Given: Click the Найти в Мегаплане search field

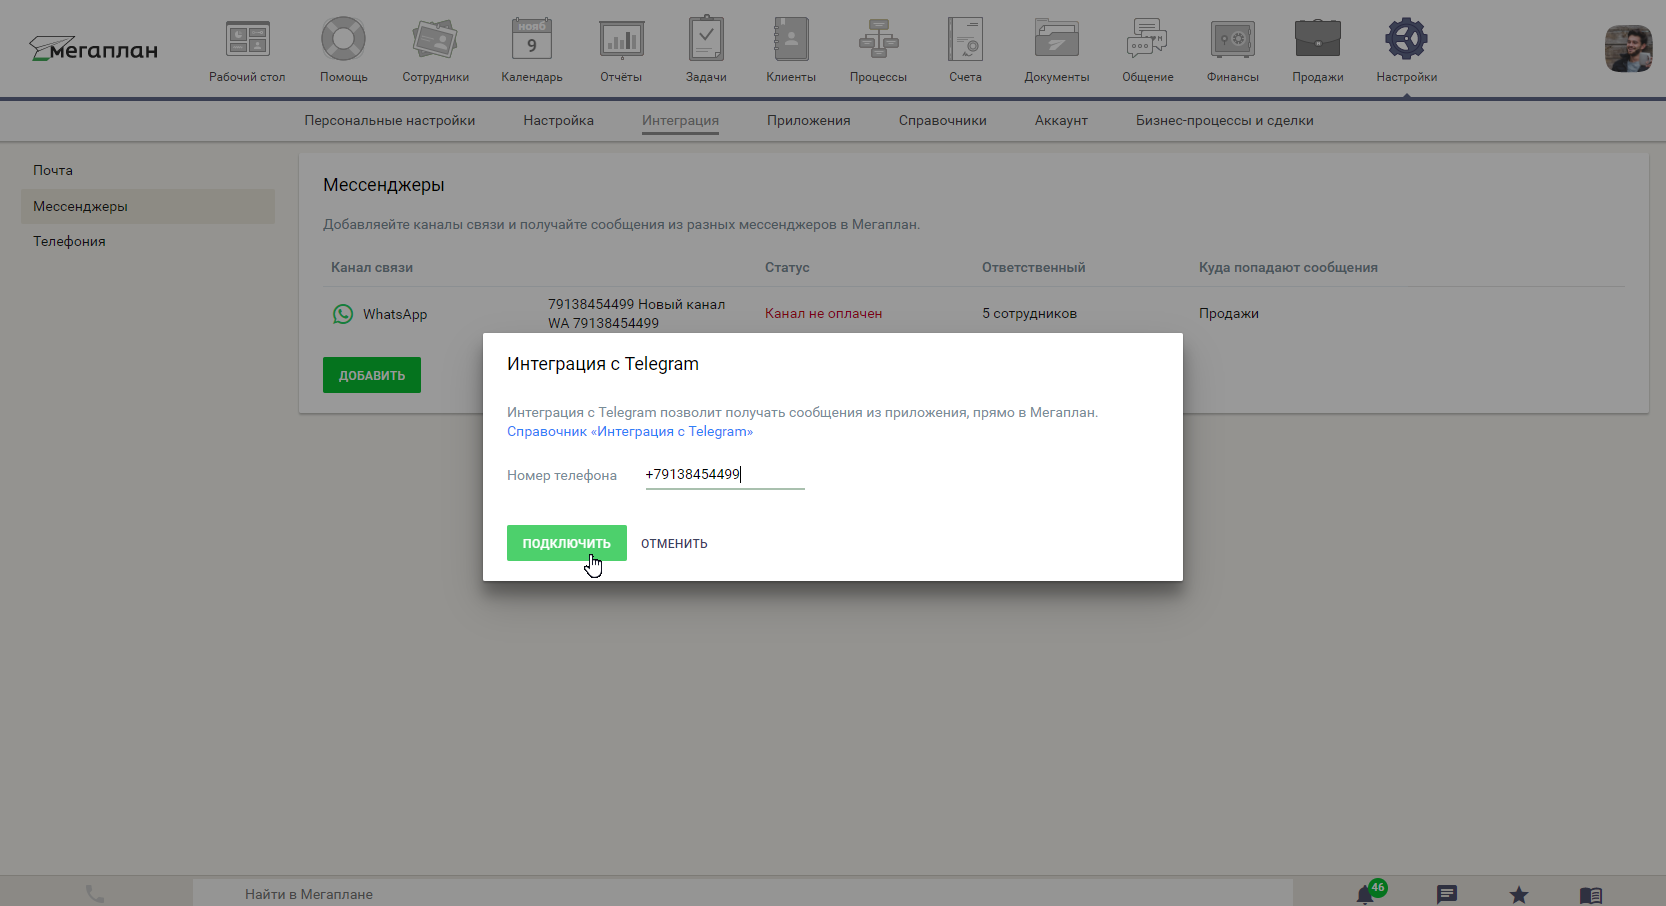Looking at the screenshot, I should click(742, 894).
